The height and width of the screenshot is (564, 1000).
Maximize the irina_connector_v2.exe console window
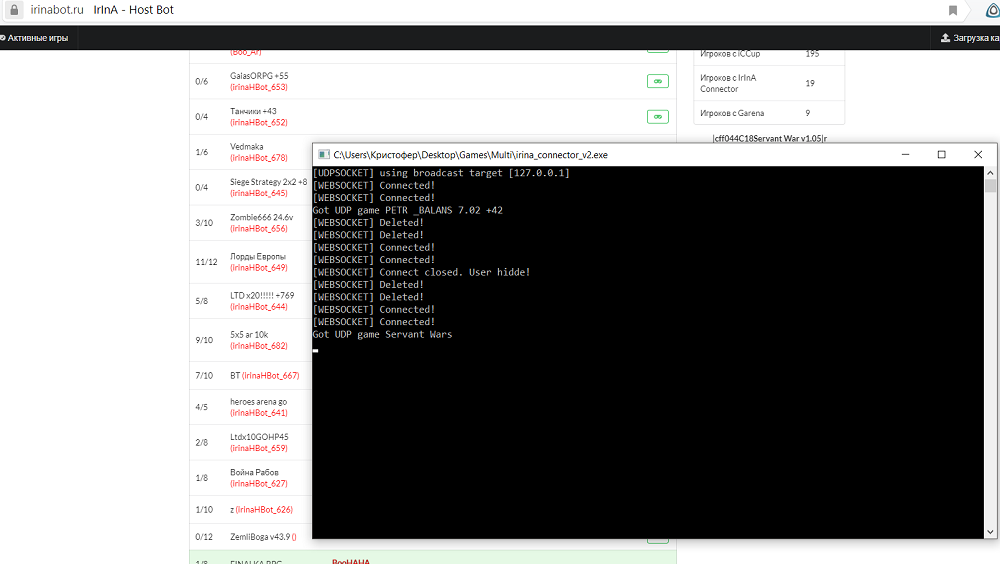[941, 154]
